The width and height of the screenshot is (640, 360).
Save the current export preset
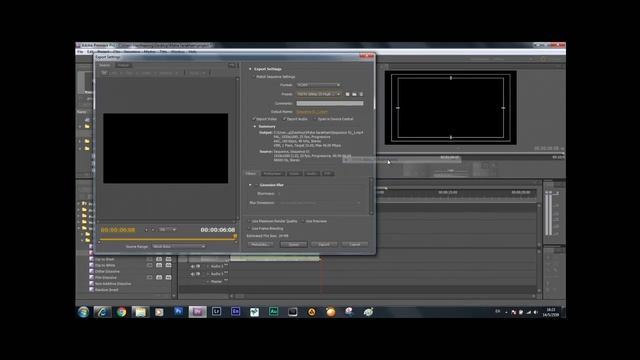[347, 94]
